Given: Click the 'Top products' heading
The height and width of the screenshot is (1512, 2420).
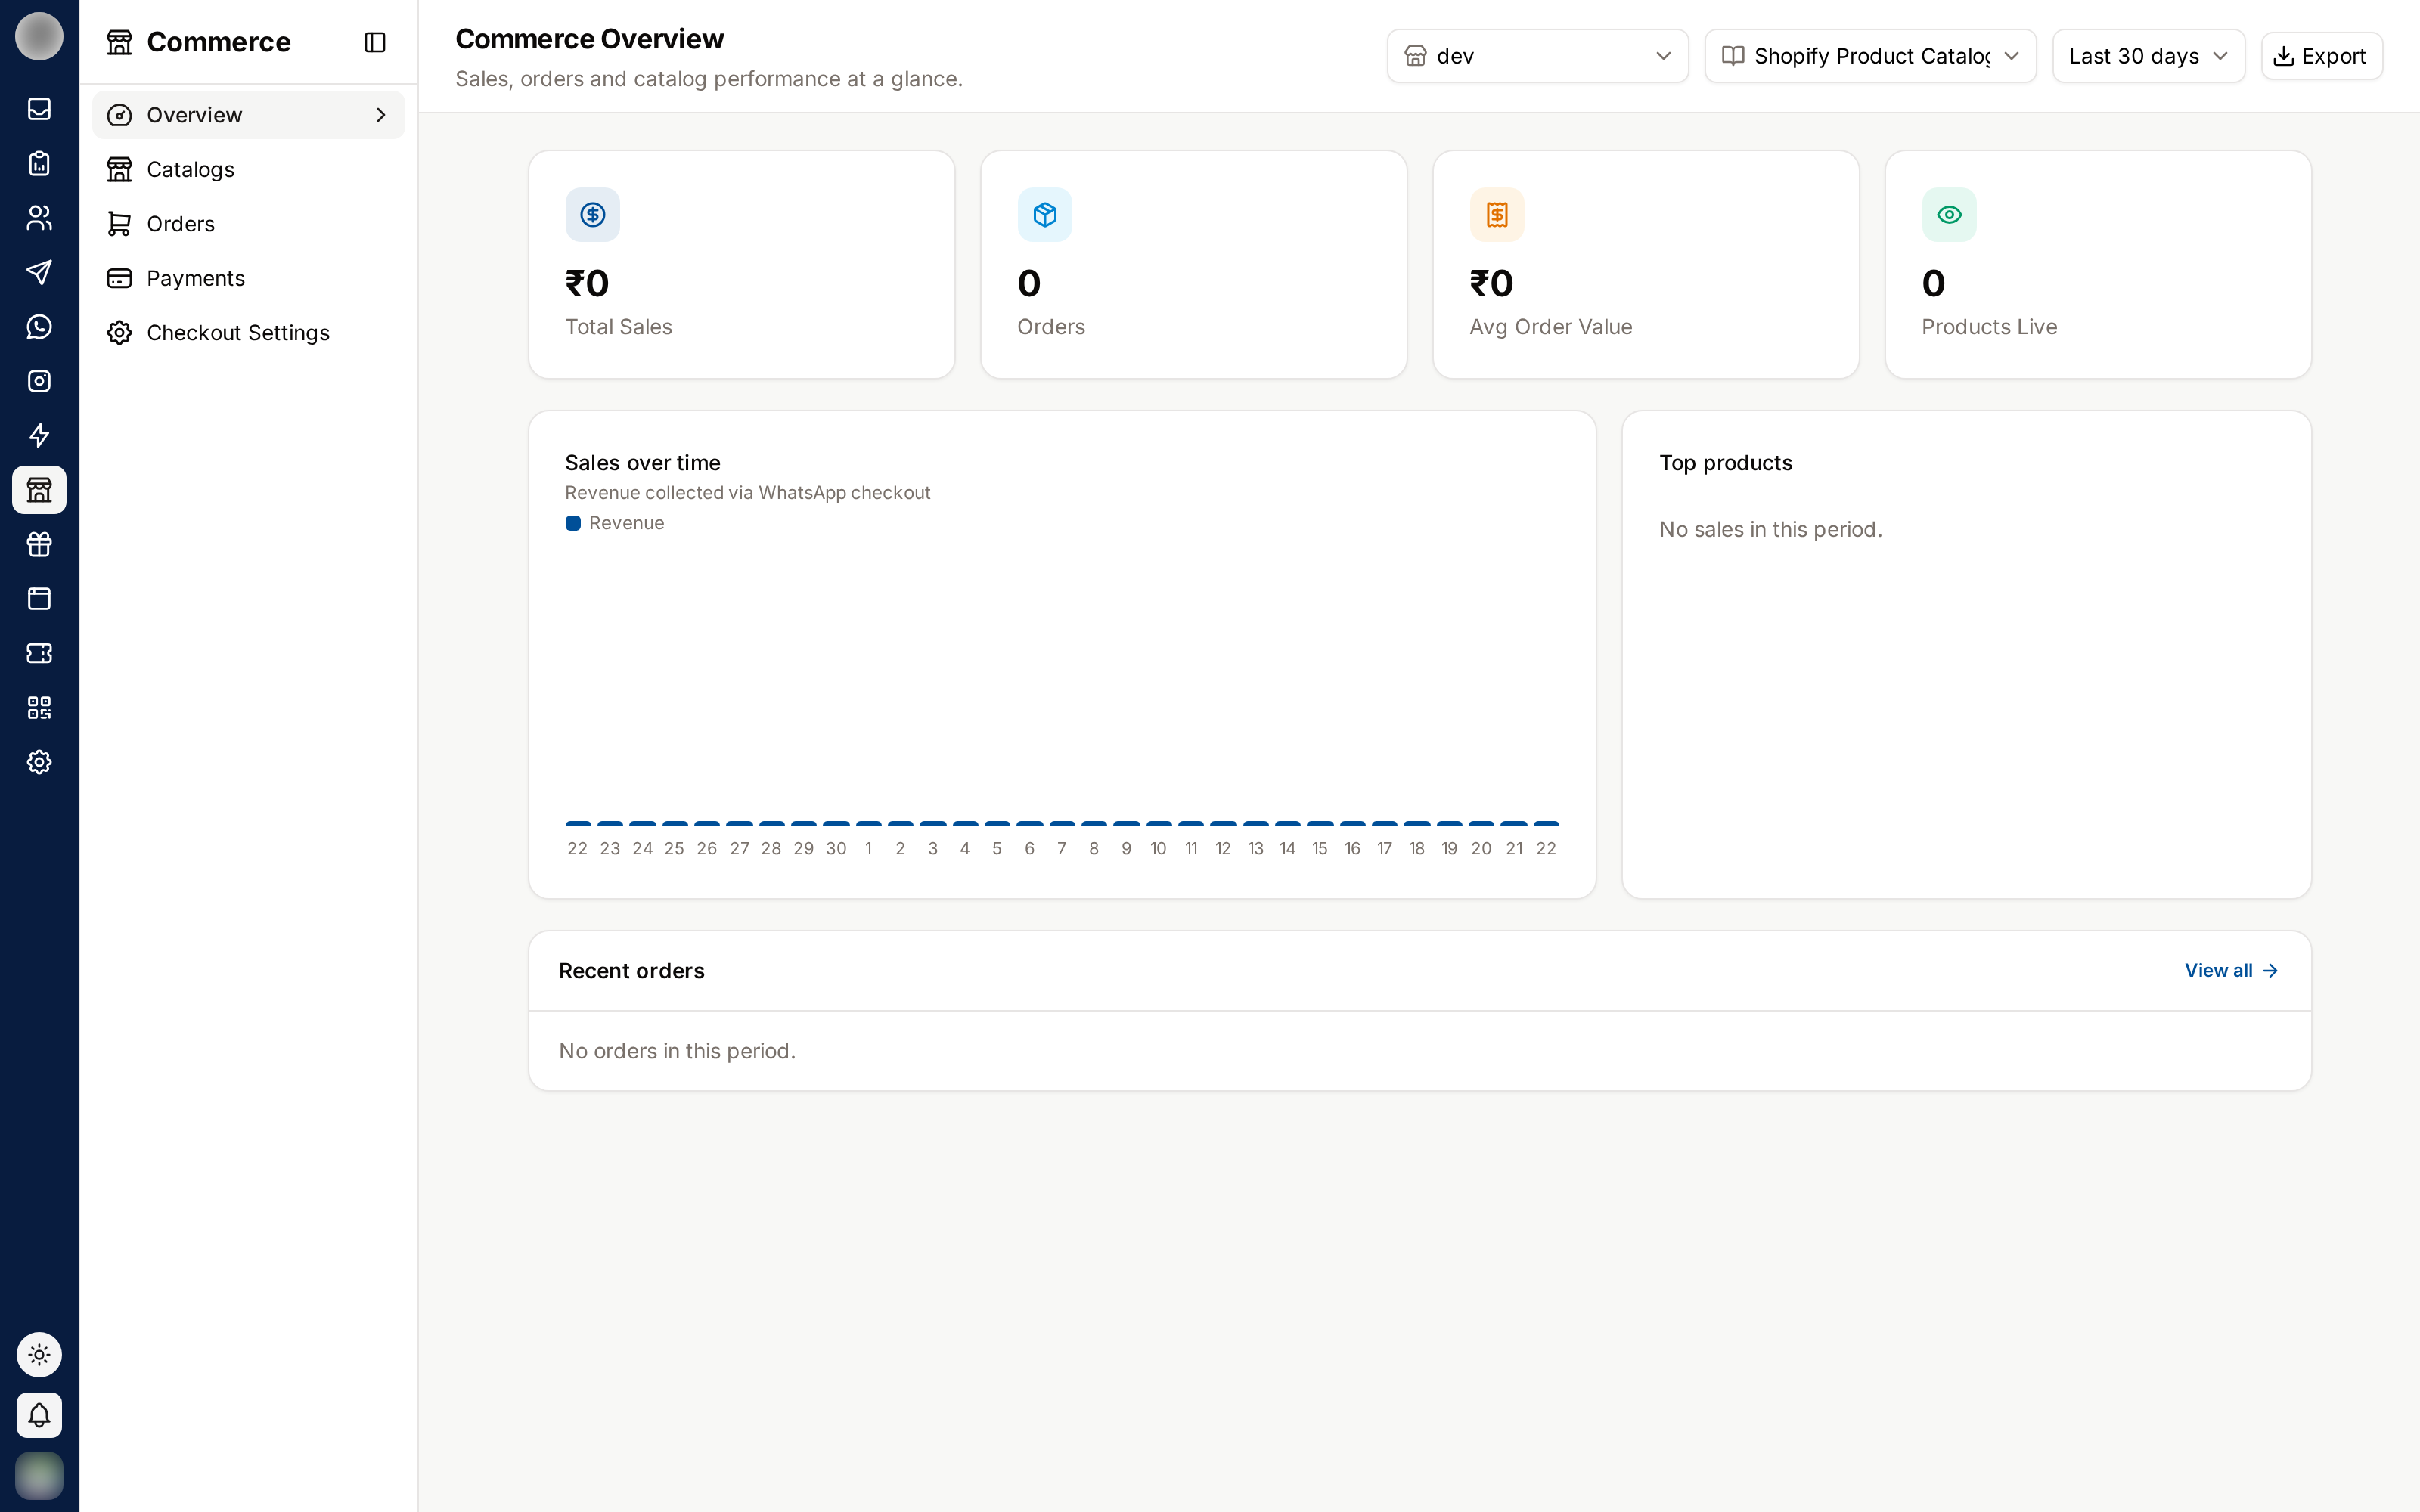Looking at the screenshot, I should point(1725,463).
